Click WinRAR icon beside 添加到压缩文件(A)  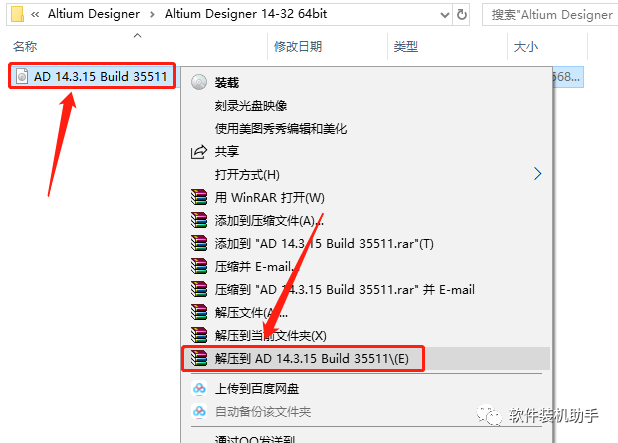point(199,220)
